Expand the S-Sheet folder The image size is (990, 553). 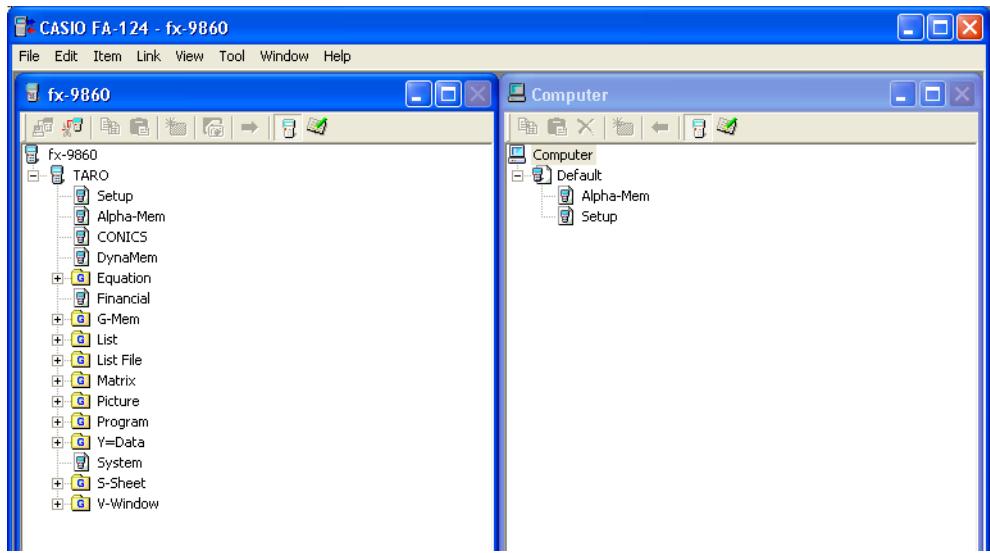pos(57,484)
